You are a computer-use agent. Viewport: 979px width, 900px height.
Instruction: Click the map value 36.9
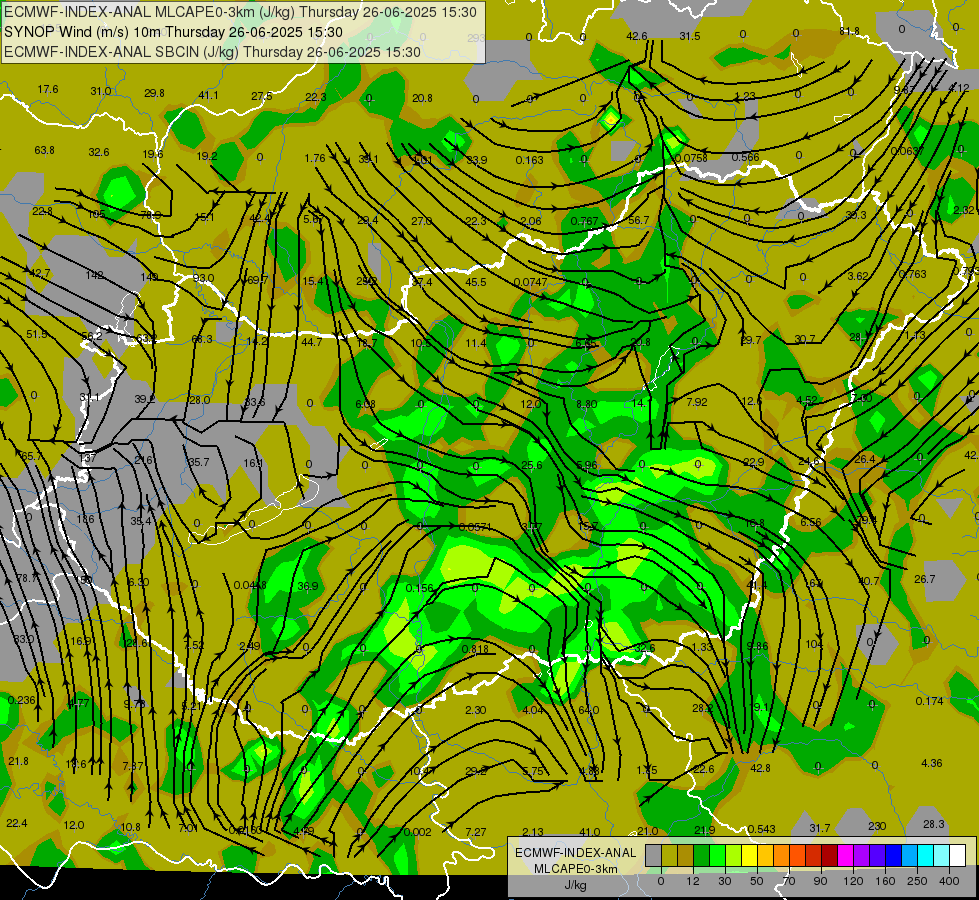click(308, 586)
